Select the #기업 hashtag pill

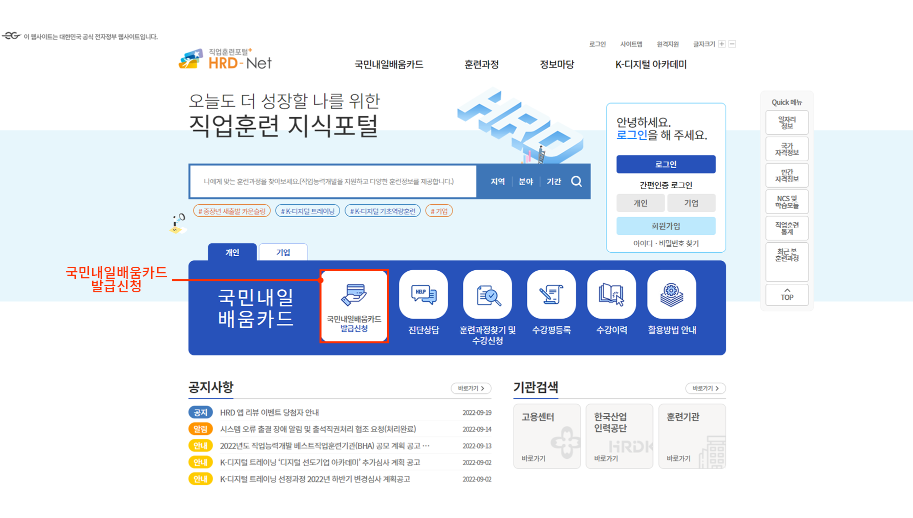pyautogui.click(x=439, y=211)
